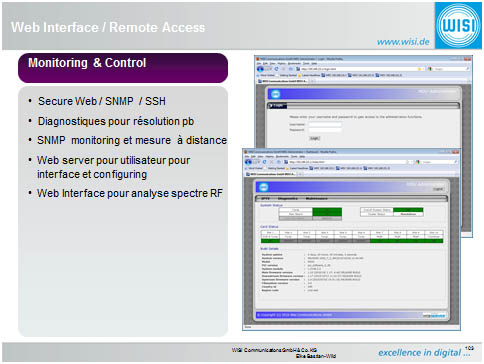This screenshot has height=364, width=484.
Task: Open the Bookmarks menu in the login browser window
Action: (x=294, y=63)
